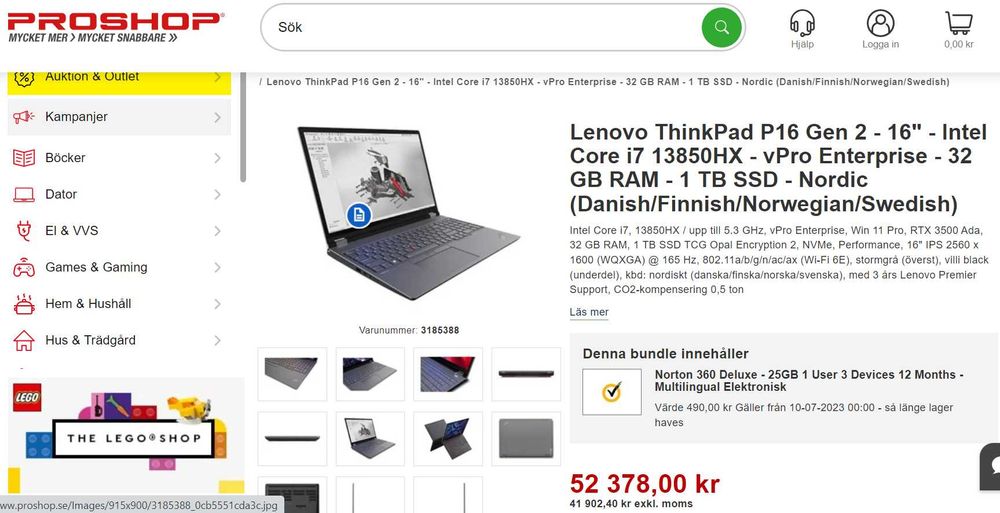Click the Hus & Trädgård house icon

pos(24,340)
